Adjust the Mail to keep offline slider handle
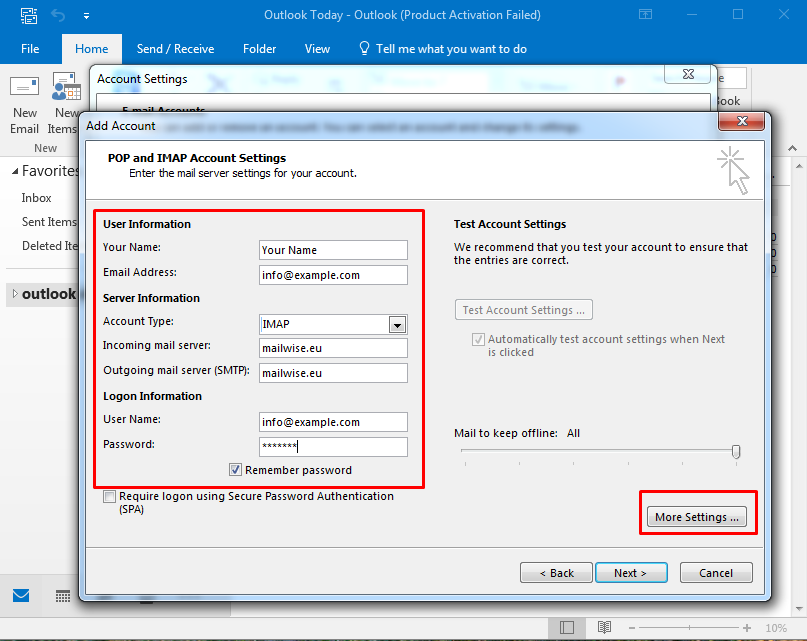 pyautogui.click(x=736, y=452)
